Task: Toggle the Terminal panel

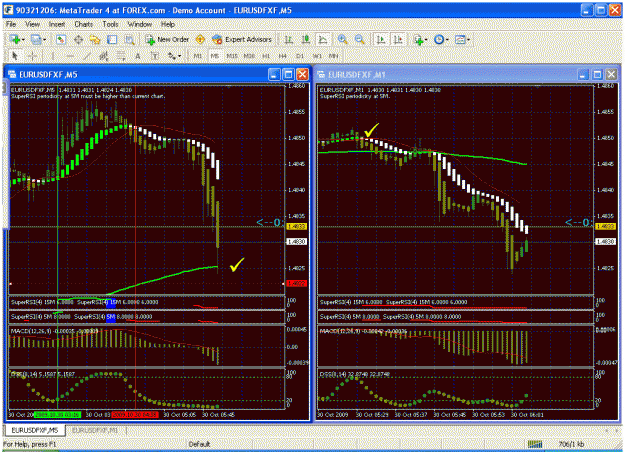Action: tap(112, 39)
